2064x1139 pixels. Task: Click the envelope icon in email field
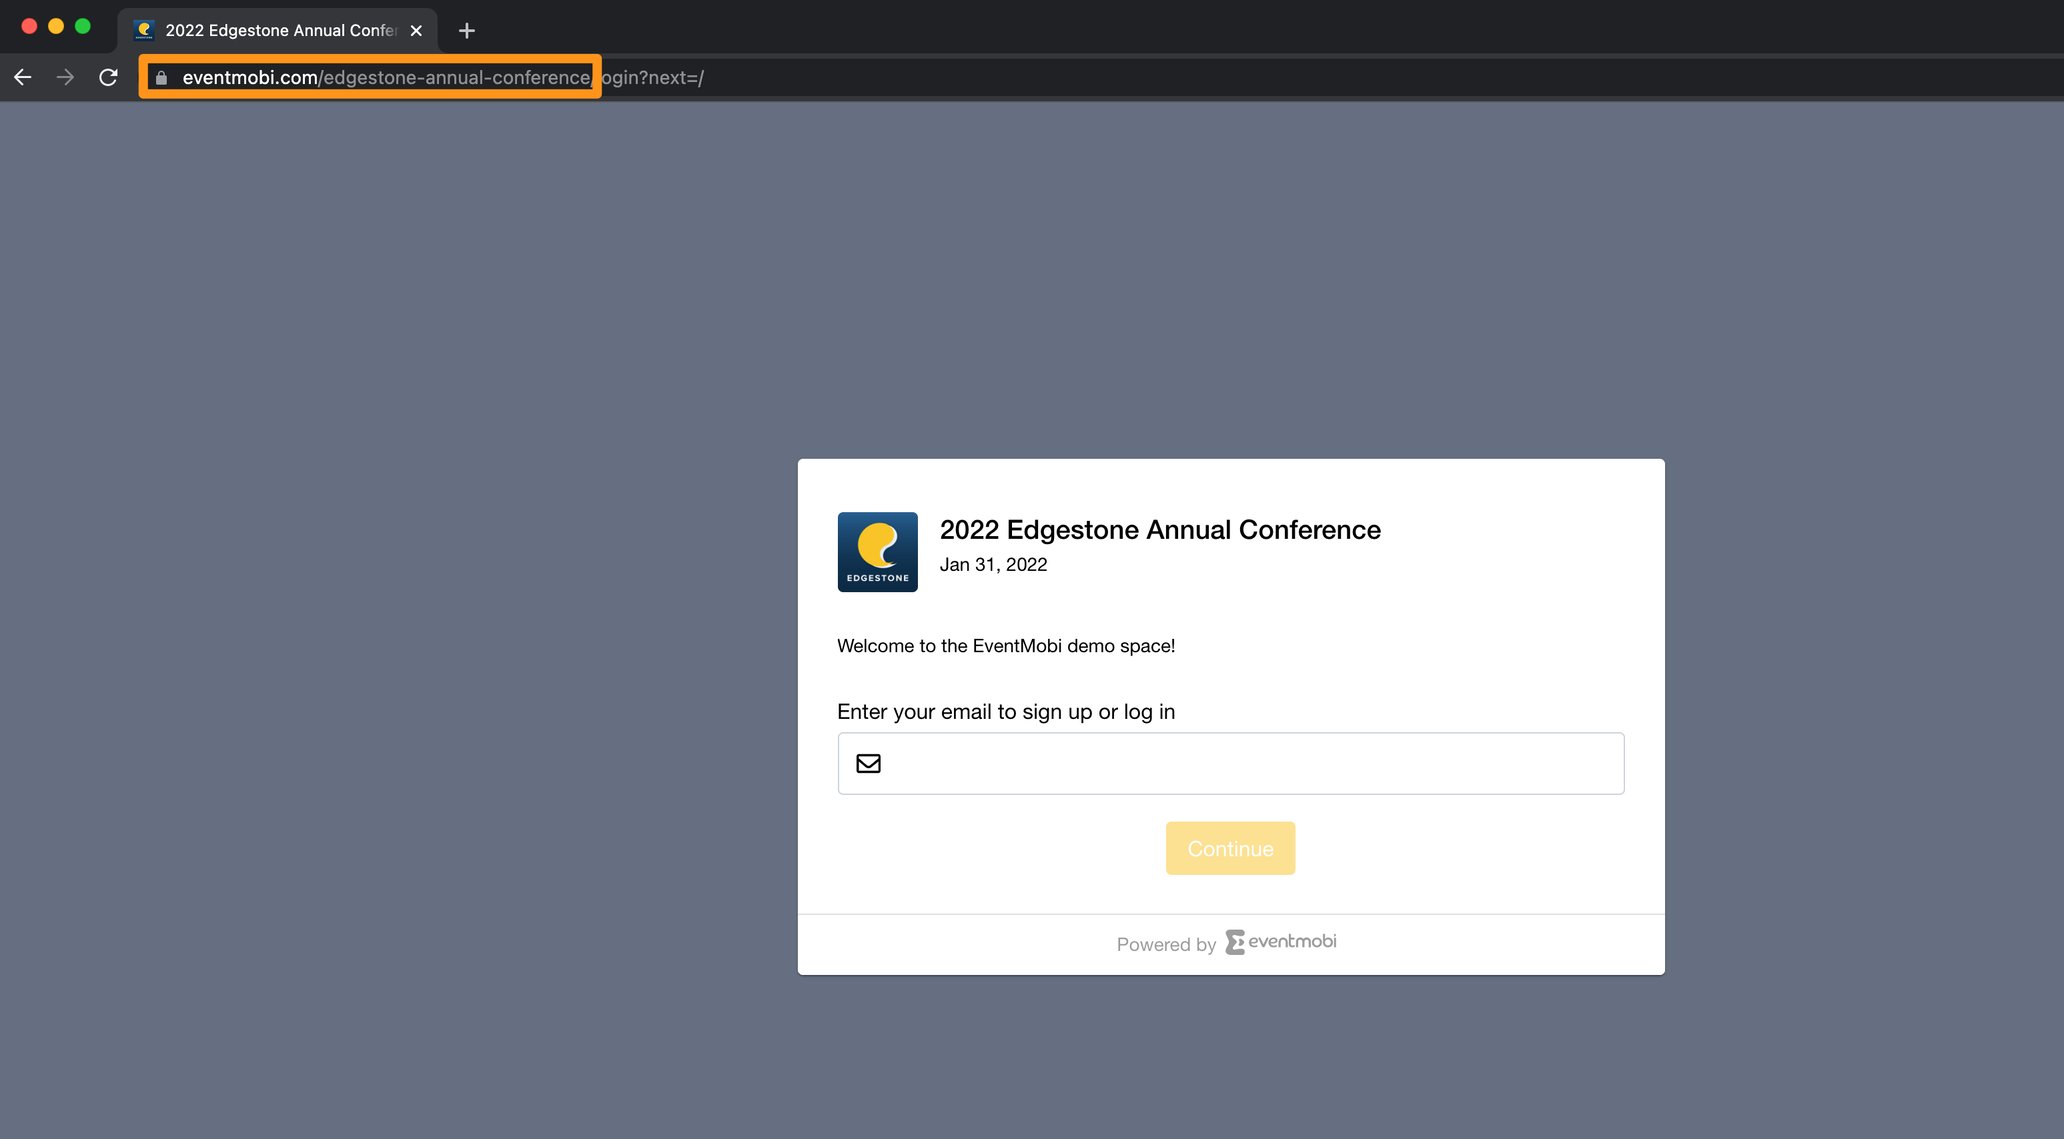point(868,763)
